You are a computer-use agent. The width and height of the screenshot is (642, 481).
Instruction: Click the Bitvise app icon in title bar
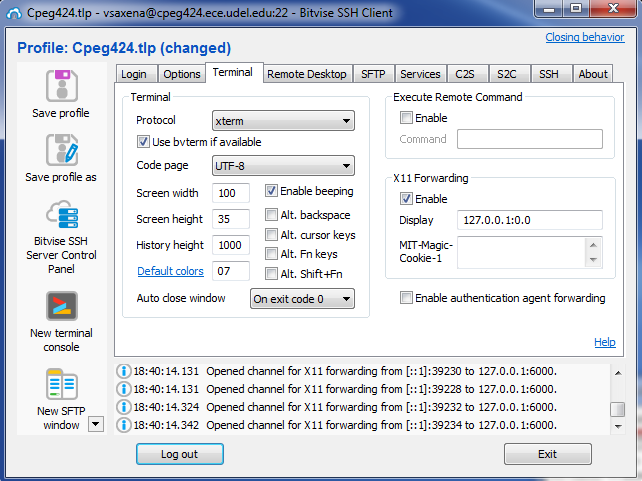pyautogui.click(x=13, y=12)
